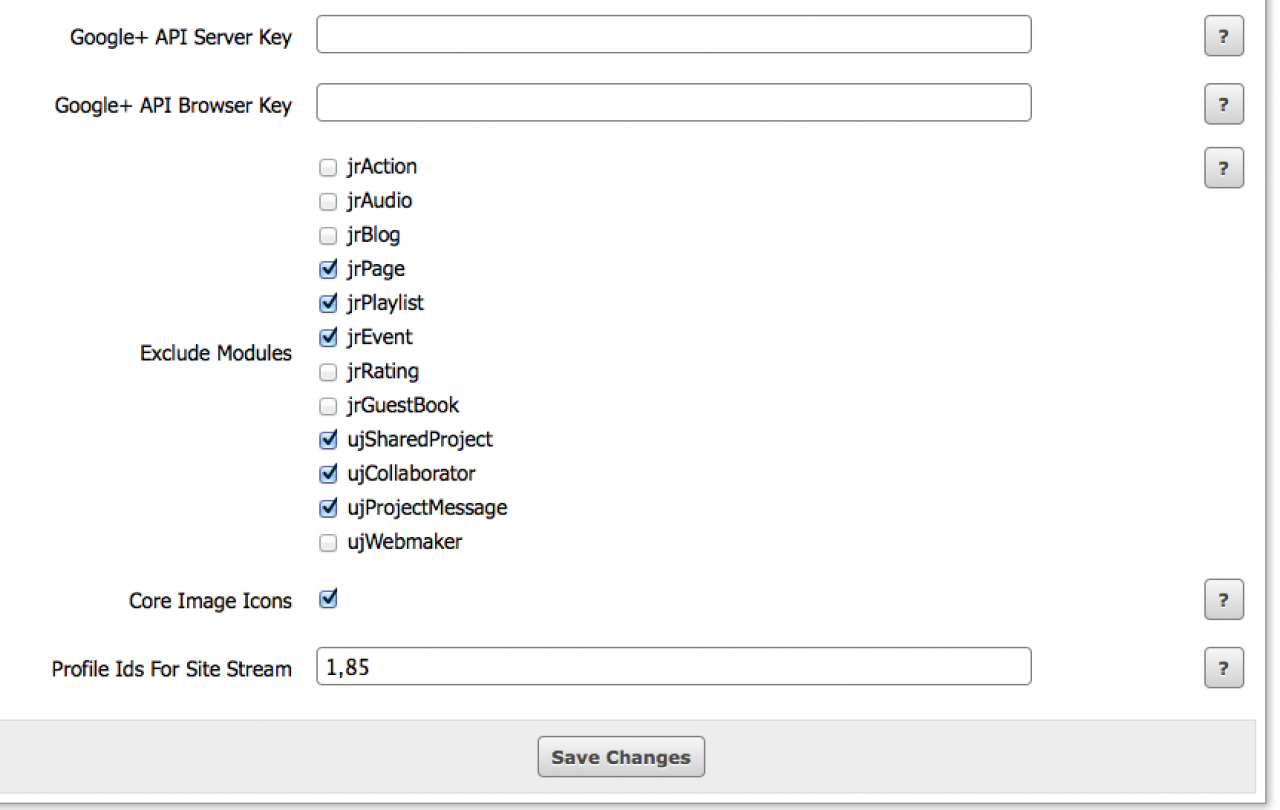Click help icon for Google+ API Browser Key
This screenshot has height=810, width=1280.
tap(1223, 104)
